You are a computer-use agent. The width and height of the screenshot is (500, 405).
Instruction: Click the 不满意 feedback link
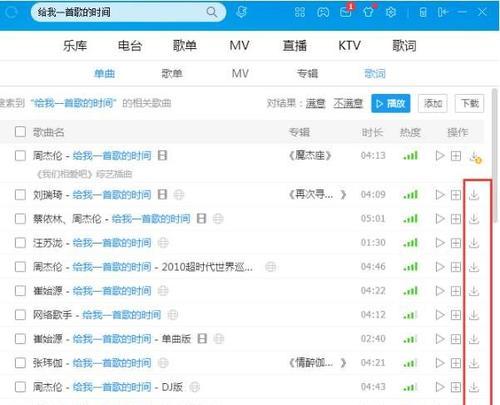click(x=348, y=103)
